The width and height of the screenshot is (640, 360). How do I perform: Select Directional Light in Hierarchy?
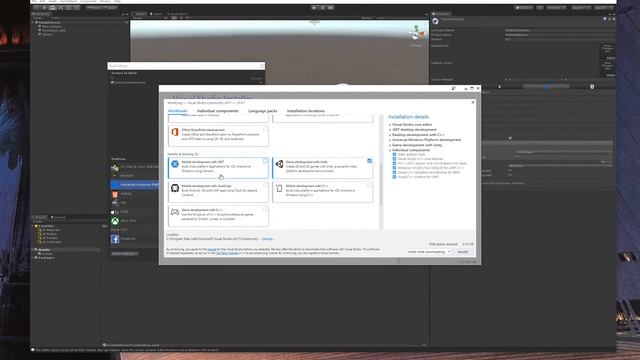pos(53,31)
